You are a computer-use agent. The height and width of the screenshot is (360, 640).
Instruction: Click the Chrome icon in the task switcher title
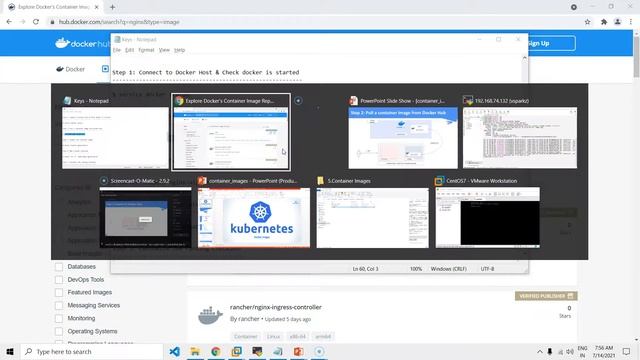(x=179, y=100)
